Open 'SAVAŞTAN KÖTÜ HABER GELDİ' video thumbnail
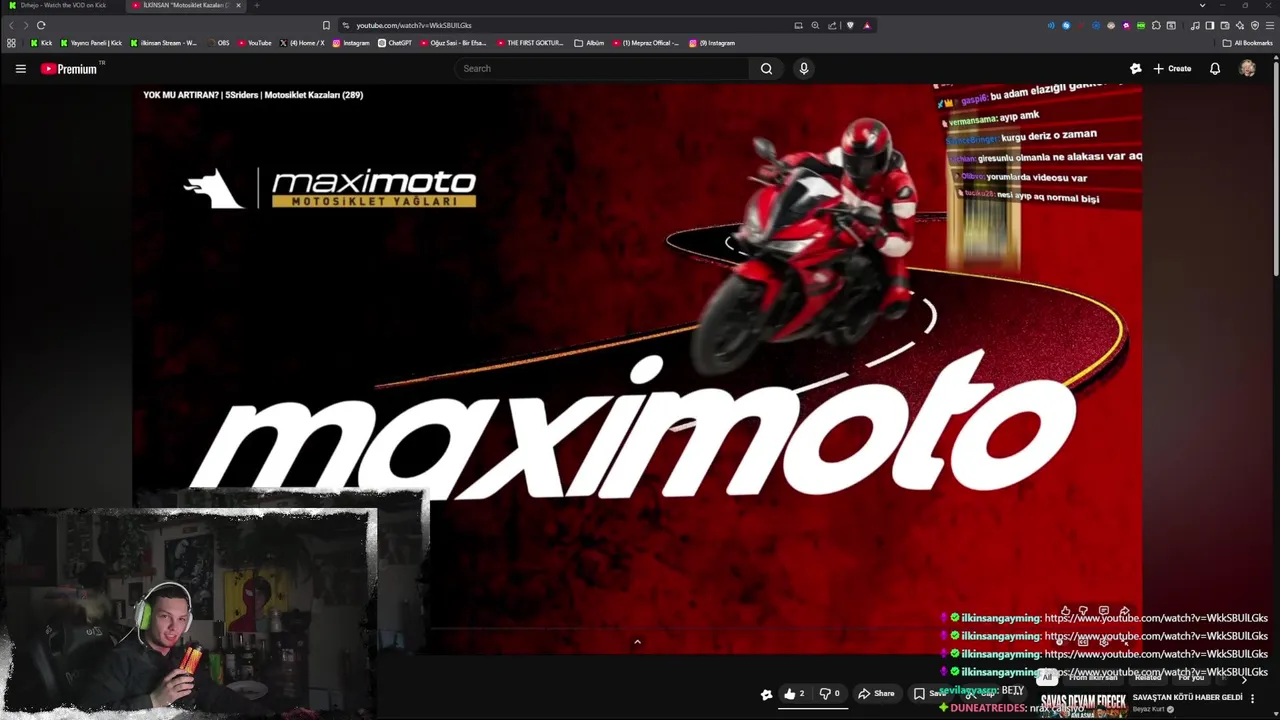 pyautogui.click(x=1083, y=705)
